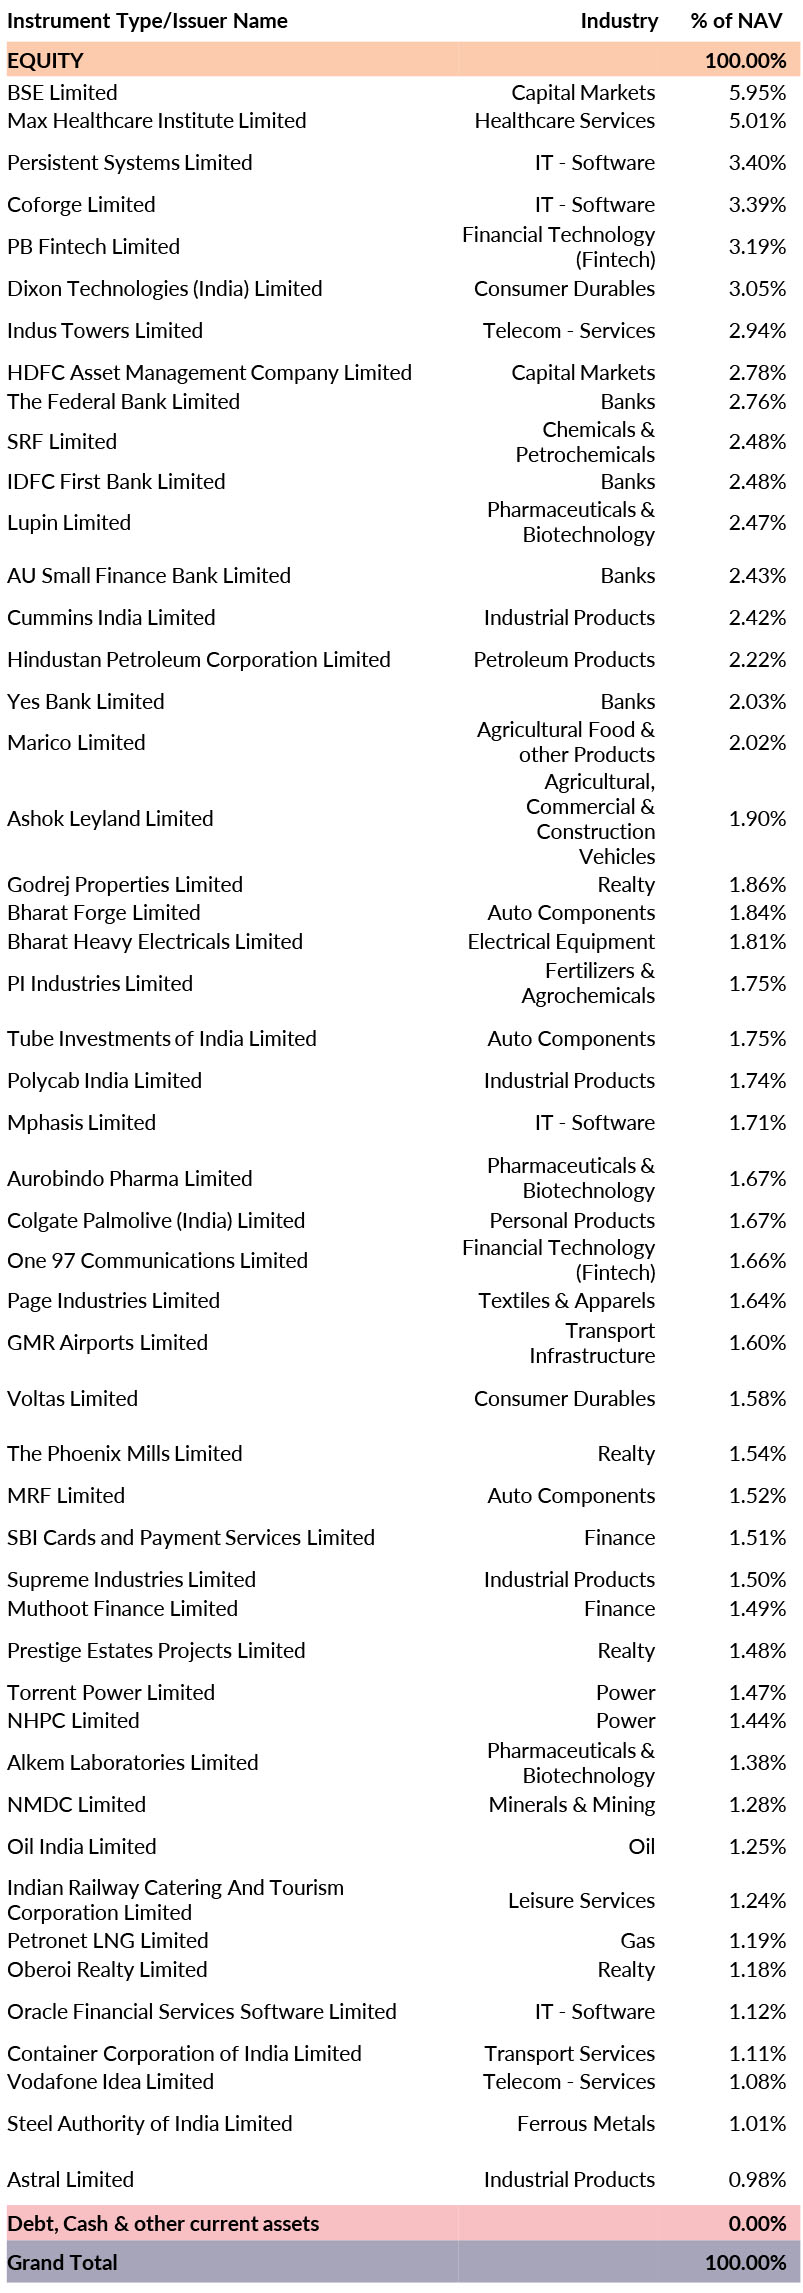The height and width of the screenshot is (2293, 803).
Task: Click the BSE Limited issuer name
Action: [x=62, y=93]
